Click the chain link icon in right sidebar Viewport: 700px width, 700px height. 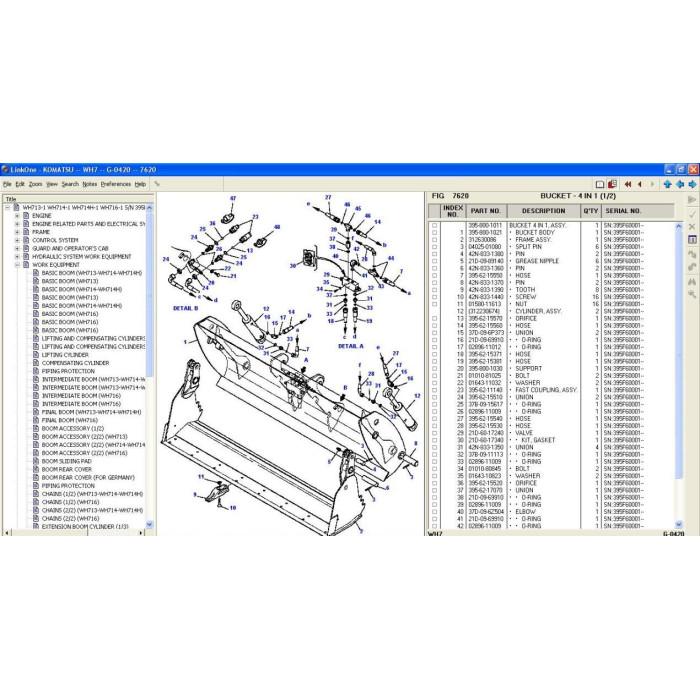pyautogui.click(x=692, y=267)
